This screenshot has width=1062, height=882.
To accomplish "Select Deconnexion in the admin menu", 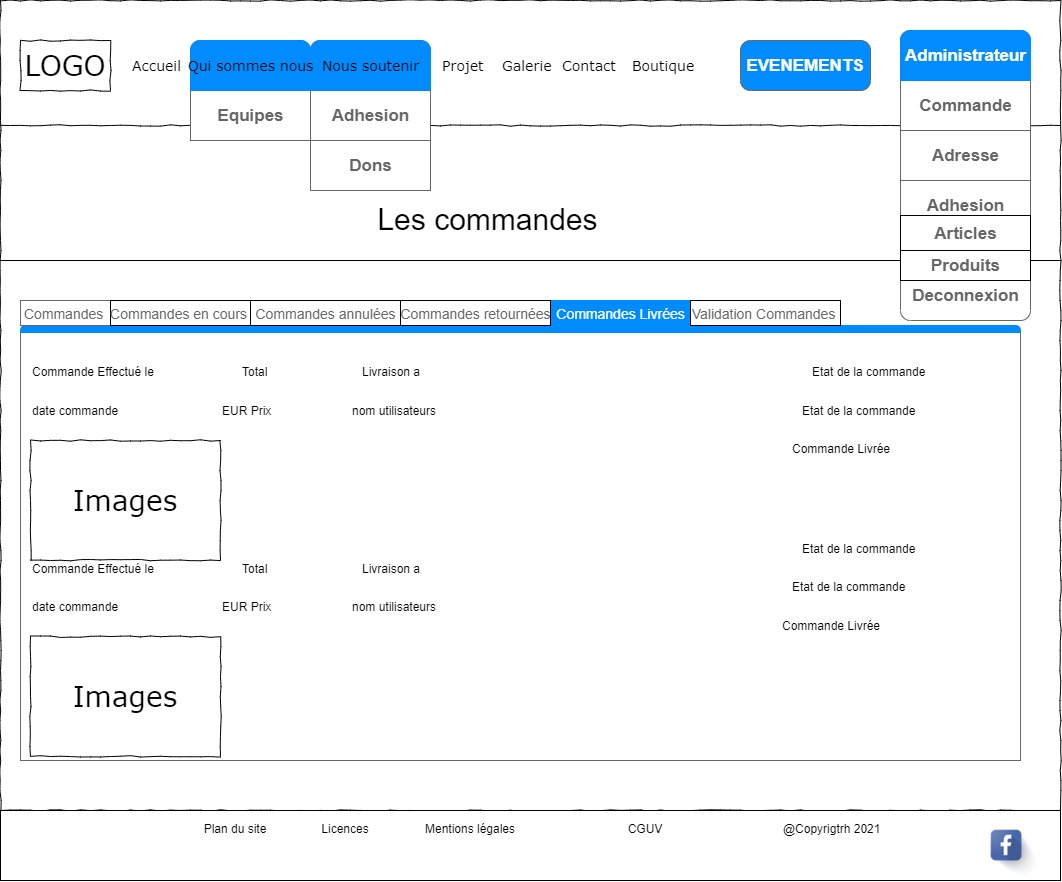I will [965, 296].
